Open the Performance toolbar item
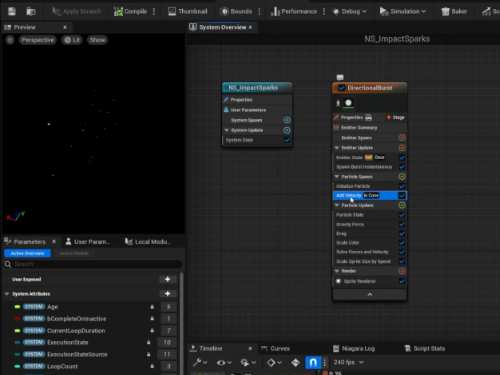This screenshot has height=375, width=500. (294, 12)
